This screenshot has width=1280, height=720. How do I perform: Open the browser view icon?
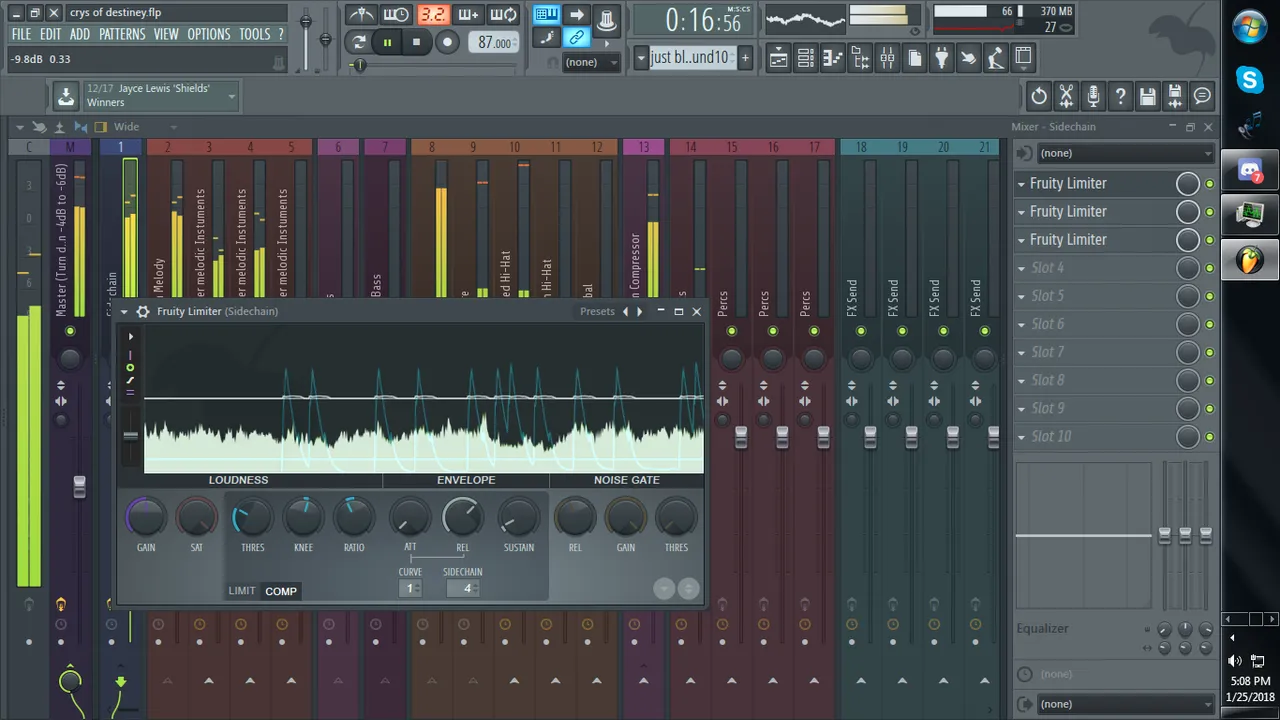[x=859, y=58]
